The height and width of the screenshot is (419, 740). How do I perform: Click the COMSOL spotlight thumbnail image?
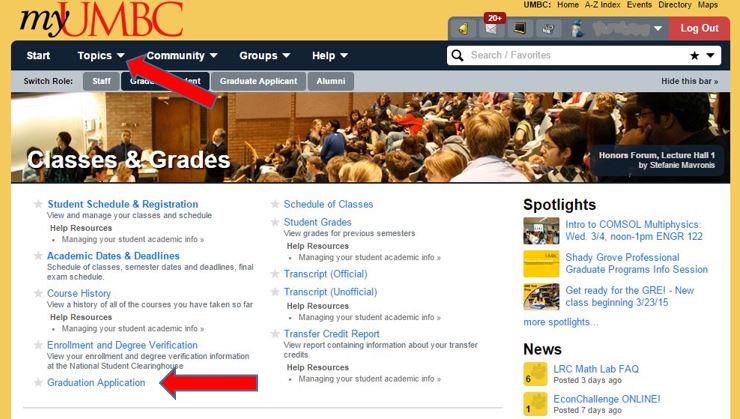pos(541,230)
